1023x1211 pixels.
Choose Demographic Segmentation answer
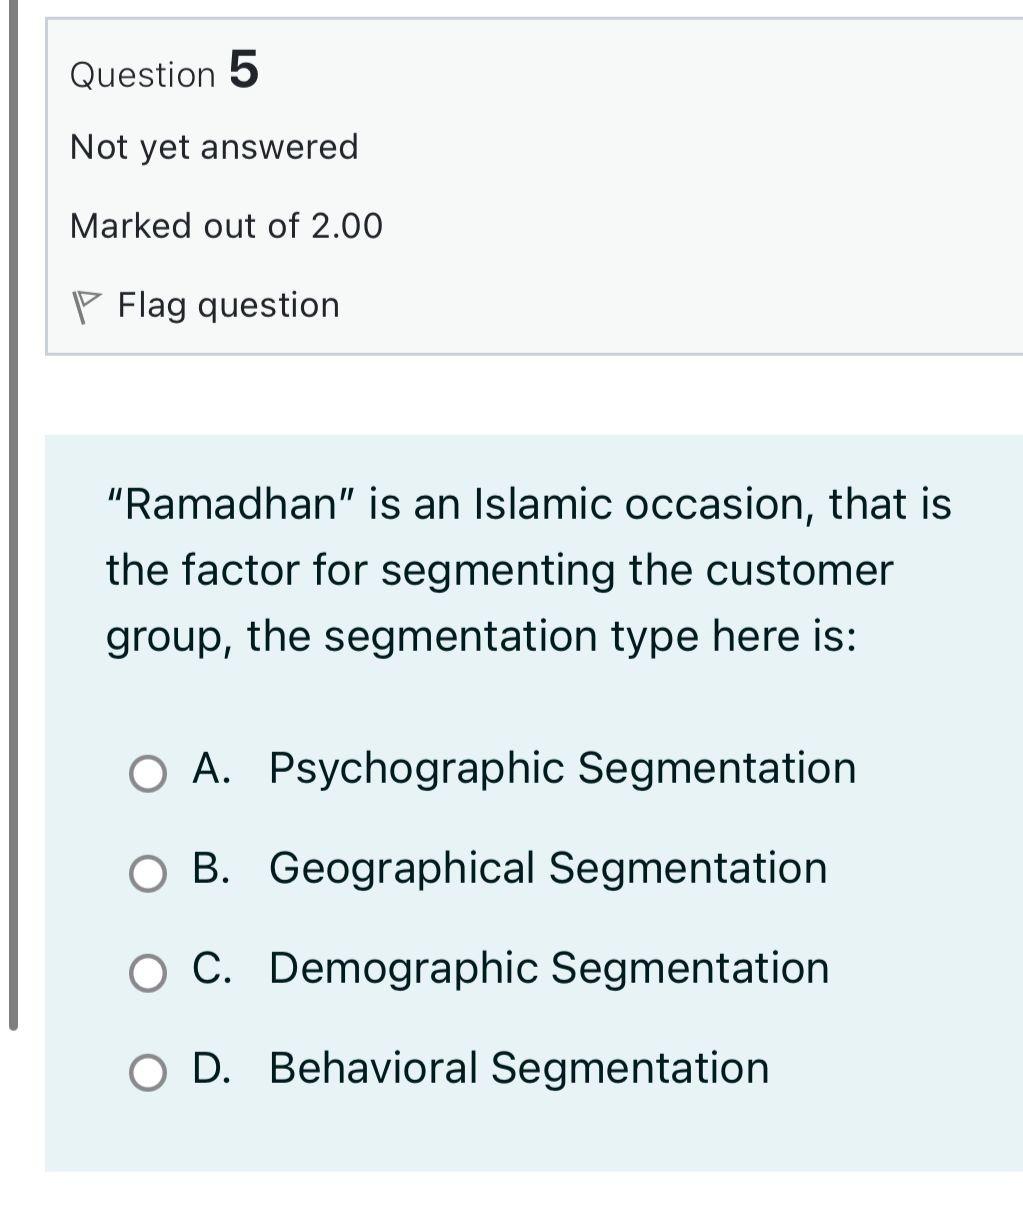tap(548, 967)
